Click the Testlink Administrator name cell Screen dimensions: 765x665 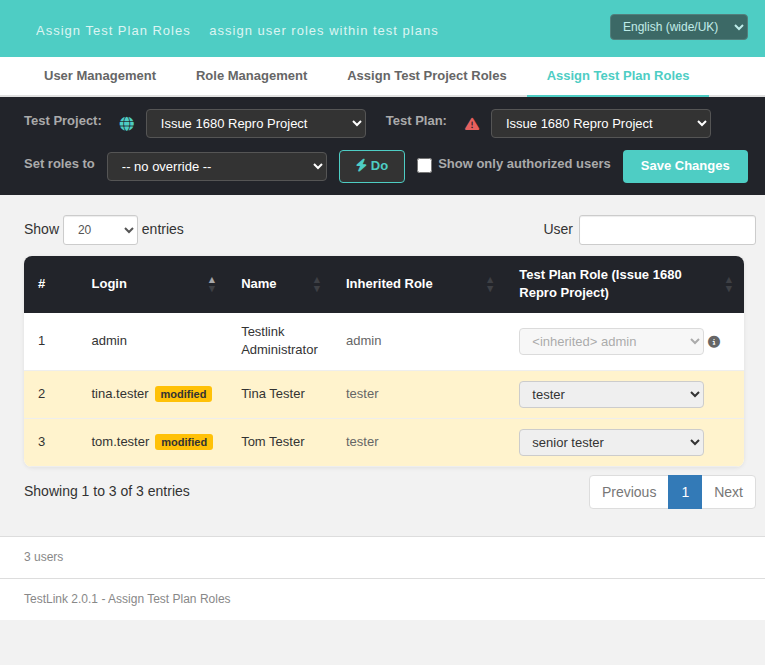point(279,341)
